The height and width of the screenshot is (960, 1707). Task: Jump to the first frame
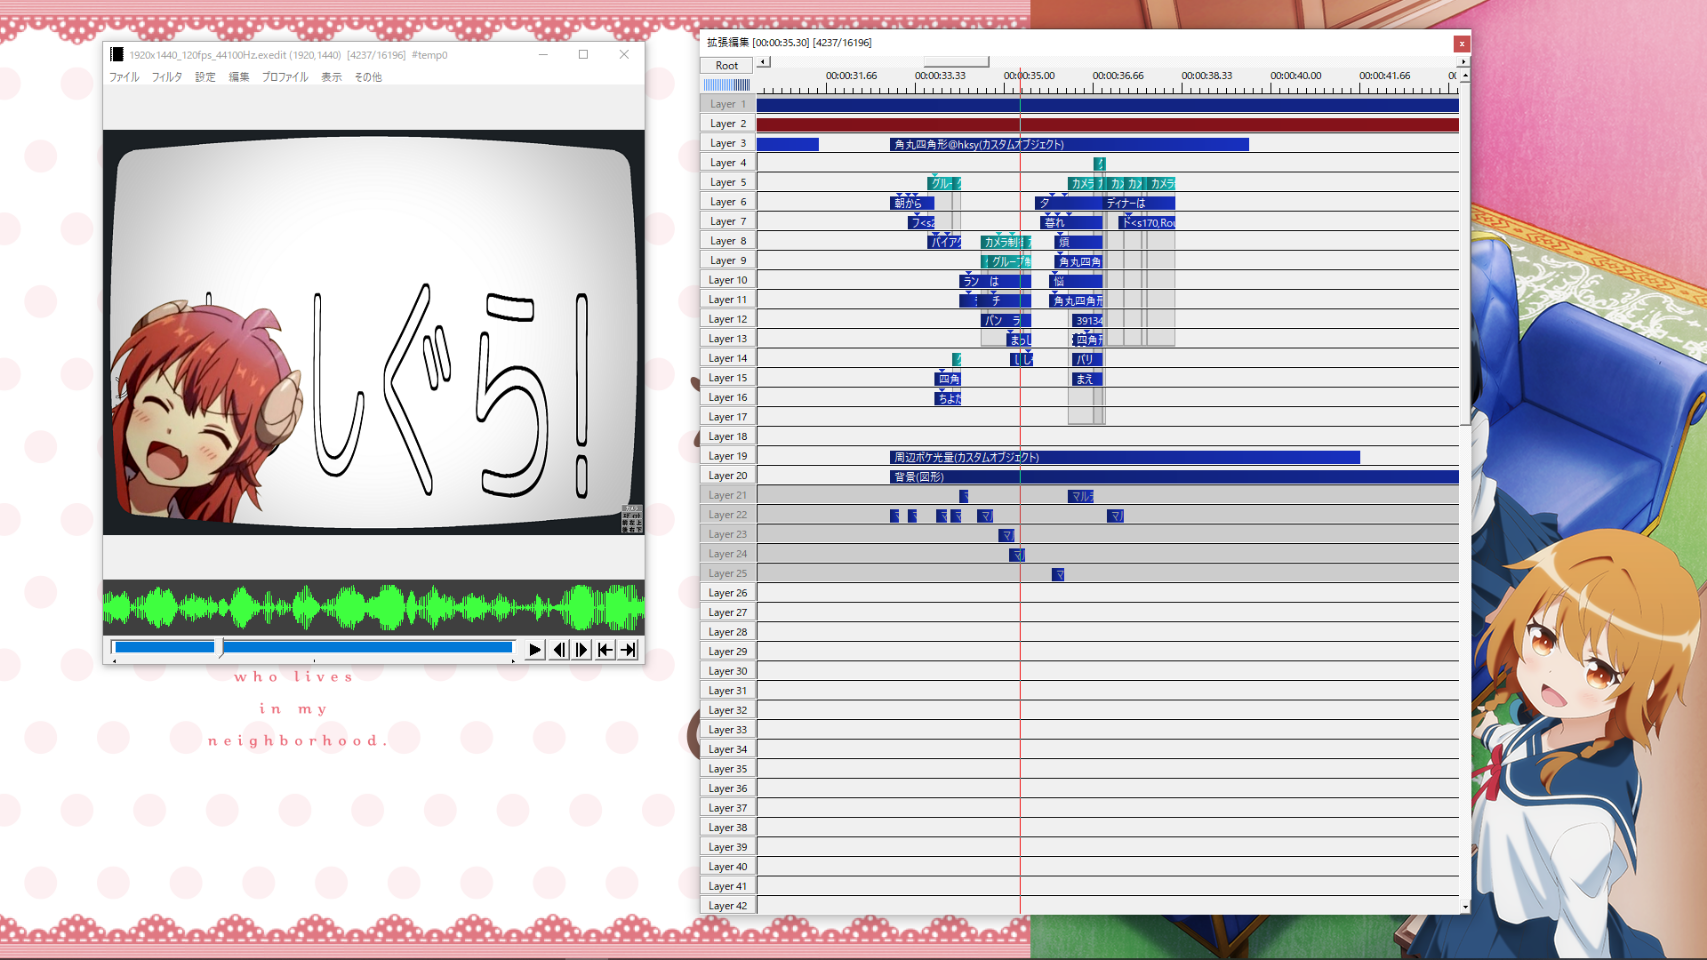click(605, 650)
